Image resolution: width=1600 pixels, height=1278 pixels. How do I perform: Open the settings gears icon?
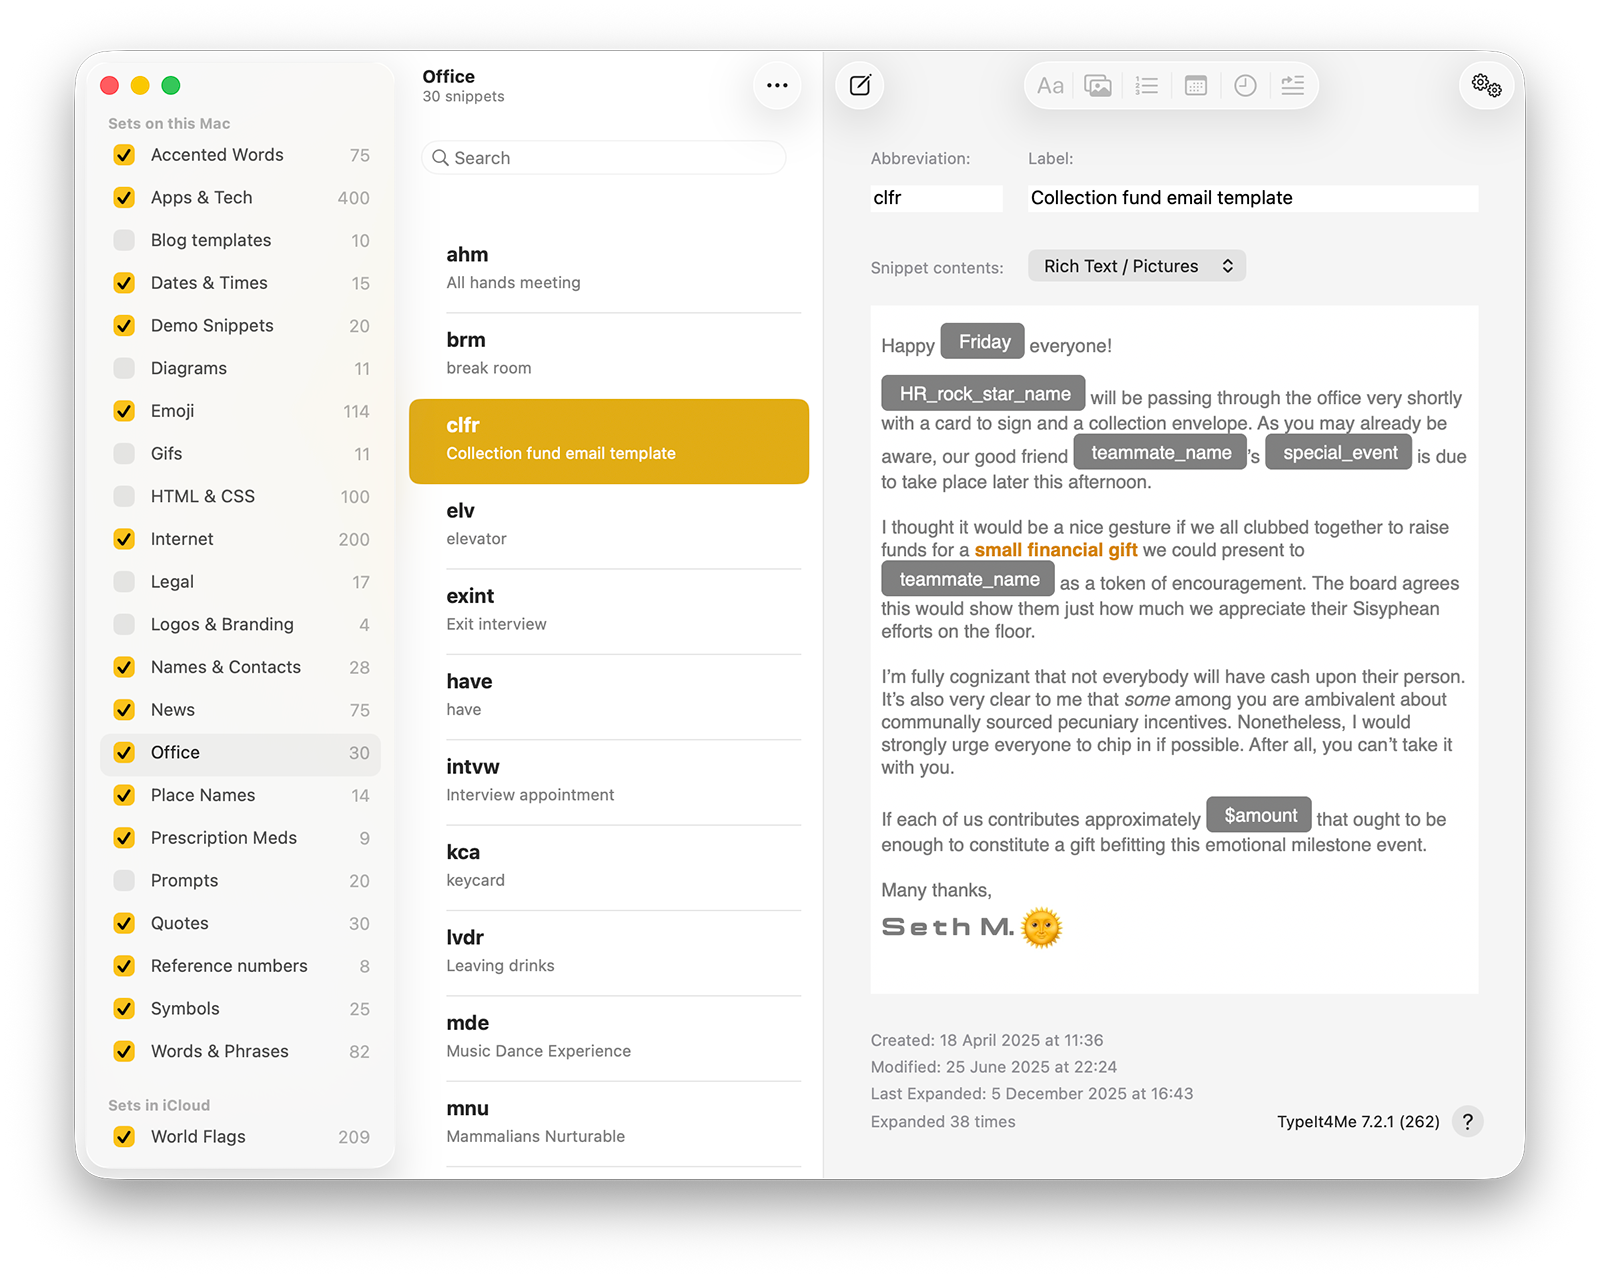(x=1486, y=85)
